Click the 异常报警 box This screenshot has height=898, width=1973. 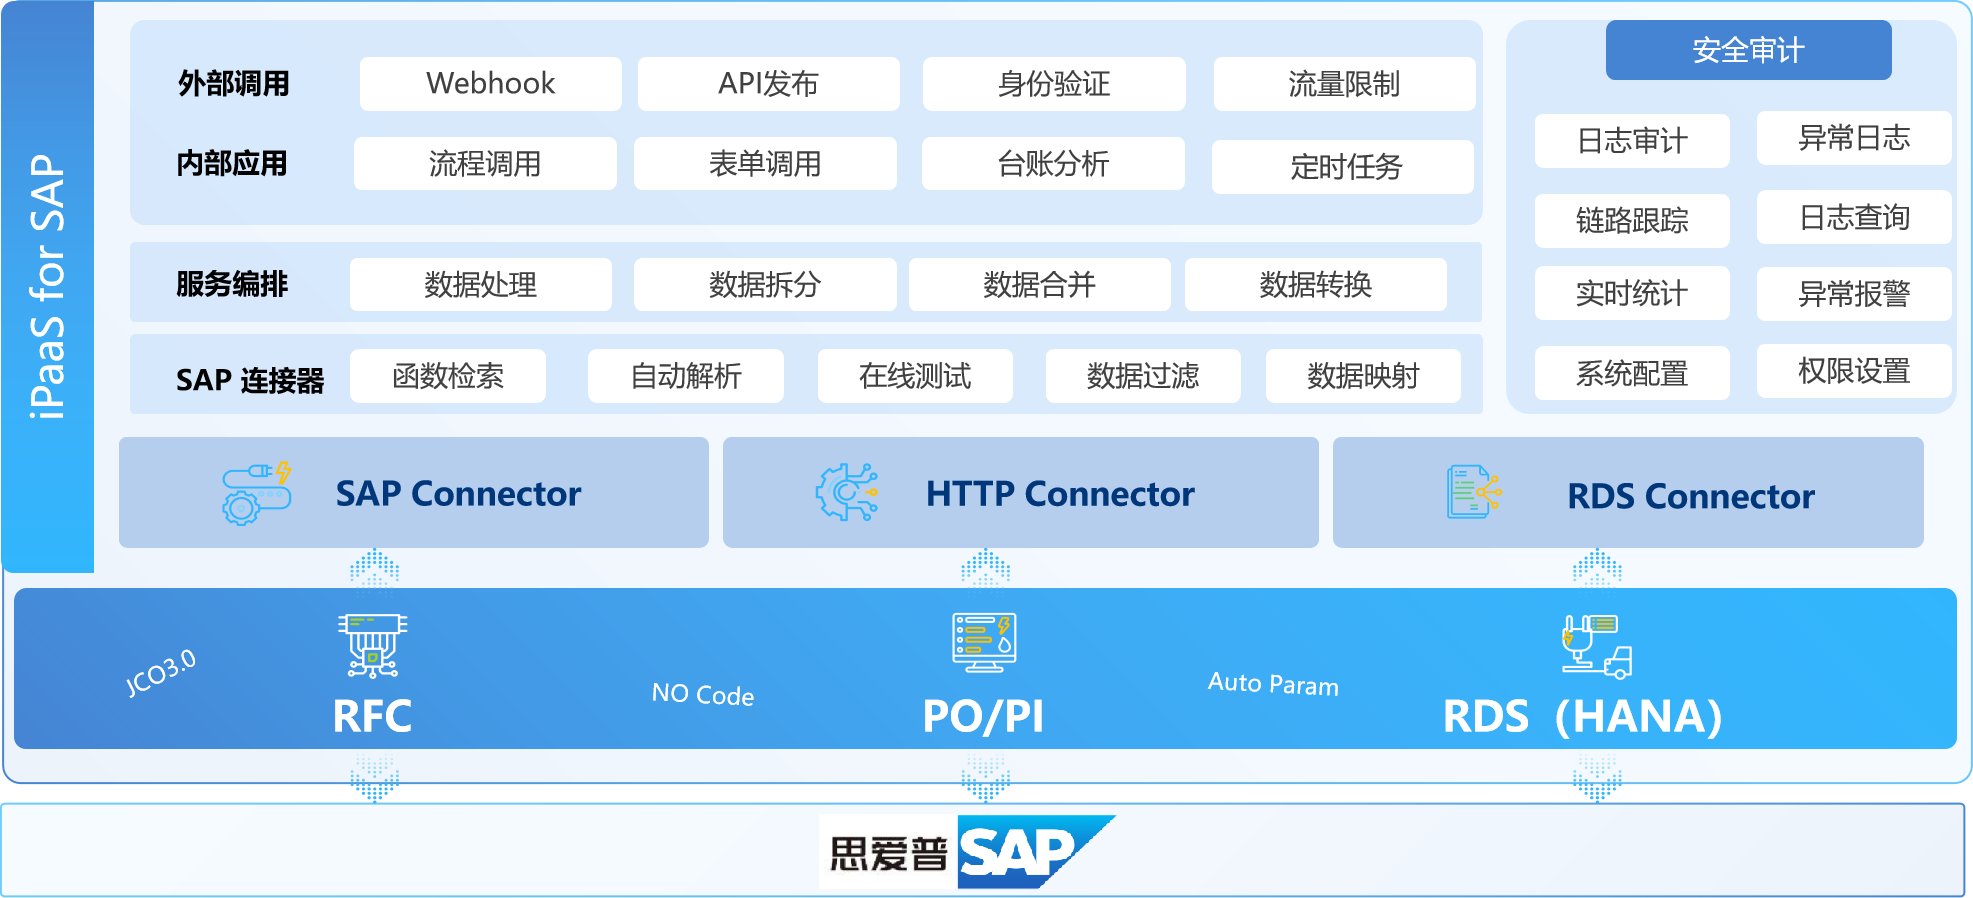pyautogui.click(x=1854, y=294)
